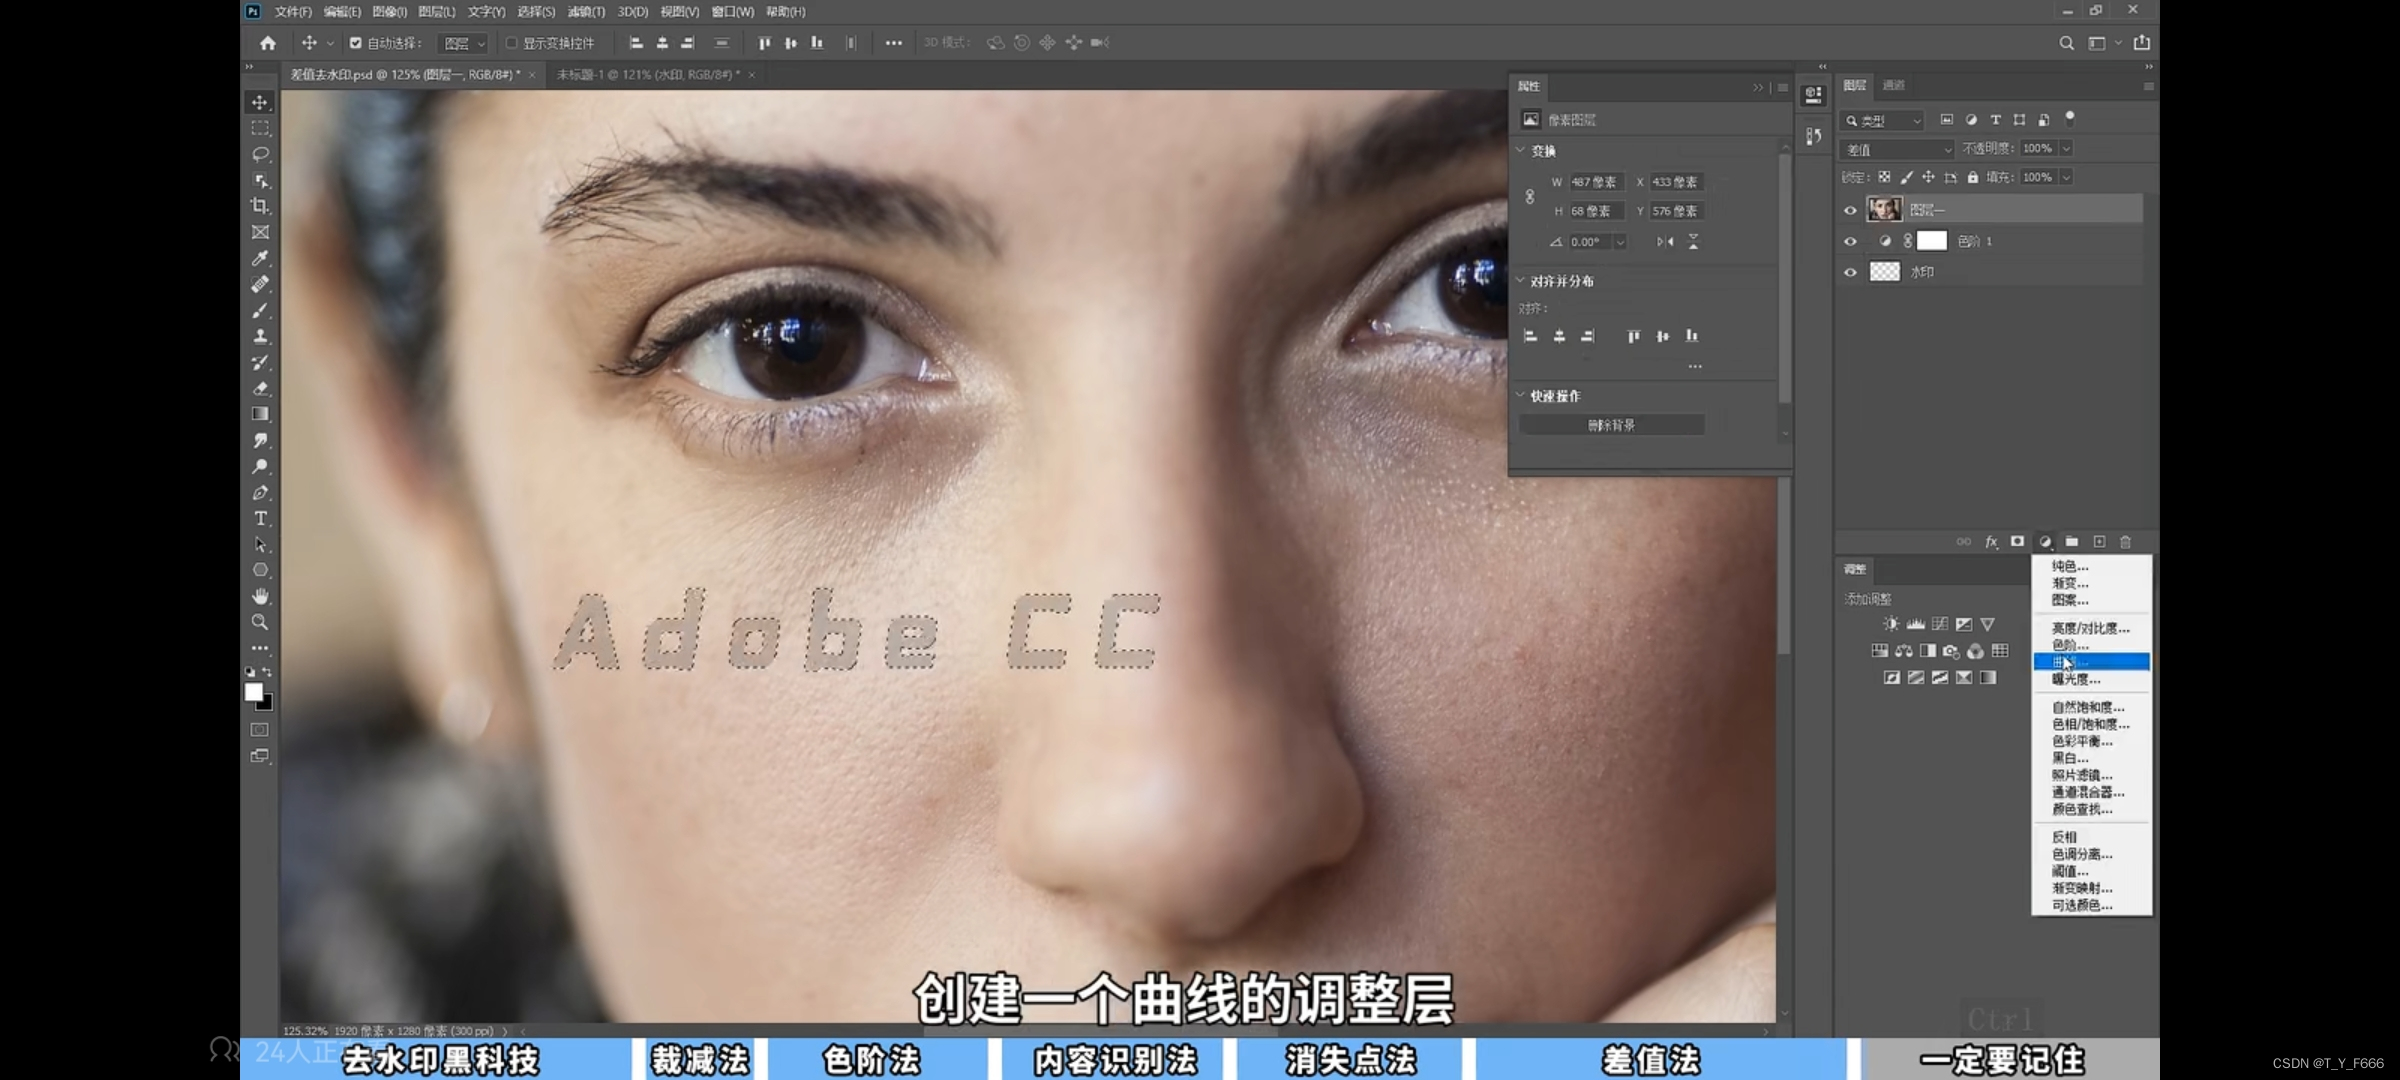This screenshot has width=2400, height=1080.
Task: Open the 滤镜(T) menu
Action: (x=586, y=12)
